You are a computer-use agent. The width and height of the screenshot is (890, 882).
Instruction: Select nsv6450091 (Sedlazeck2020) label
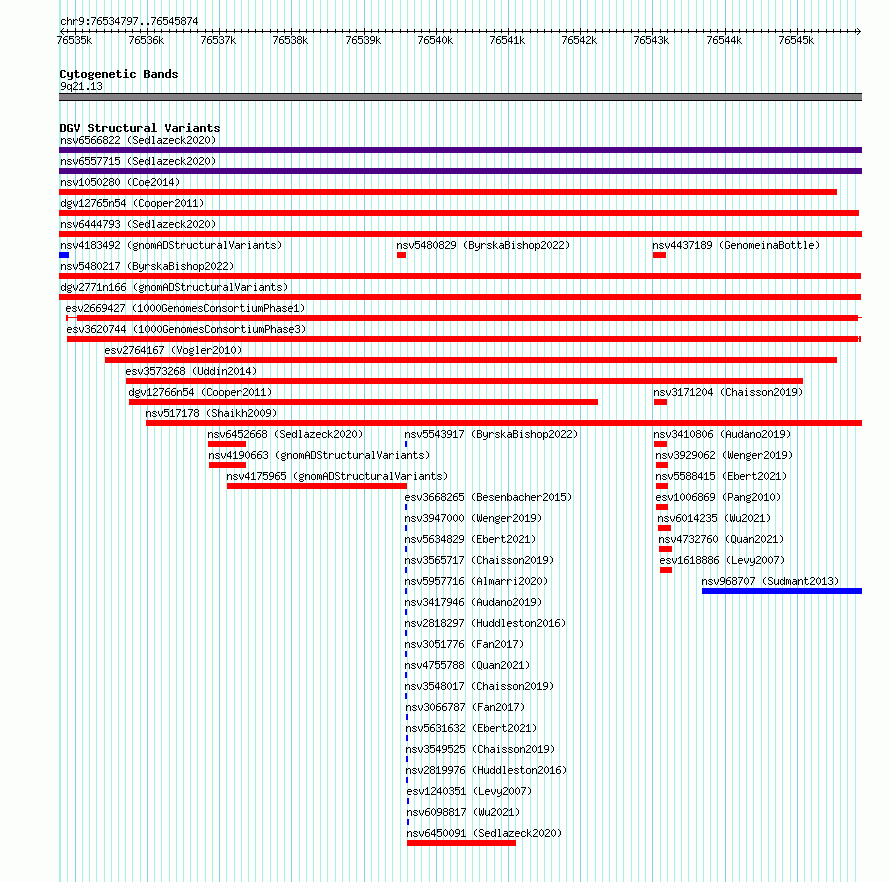(x=484, y=833)
